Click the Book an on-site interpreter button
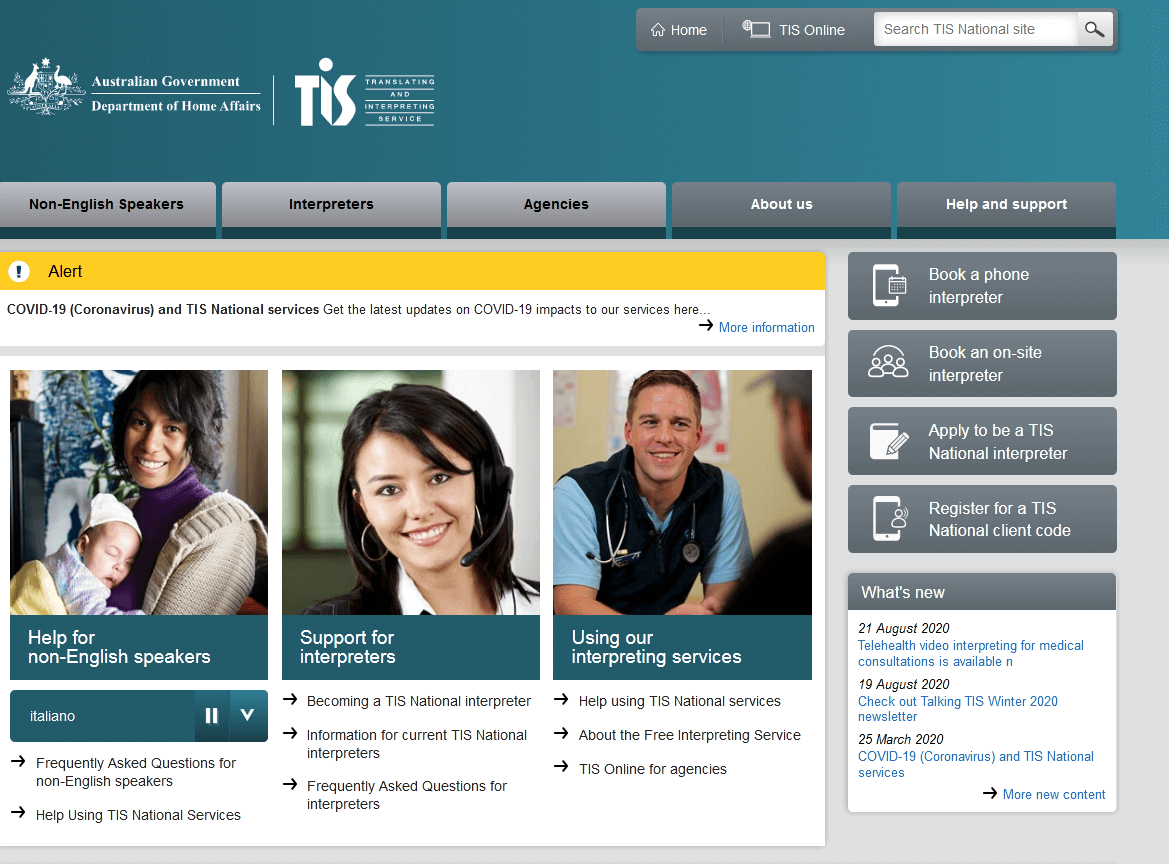Image resolution: width=1169 pixels, height=864 pixels. pos(982,364)
